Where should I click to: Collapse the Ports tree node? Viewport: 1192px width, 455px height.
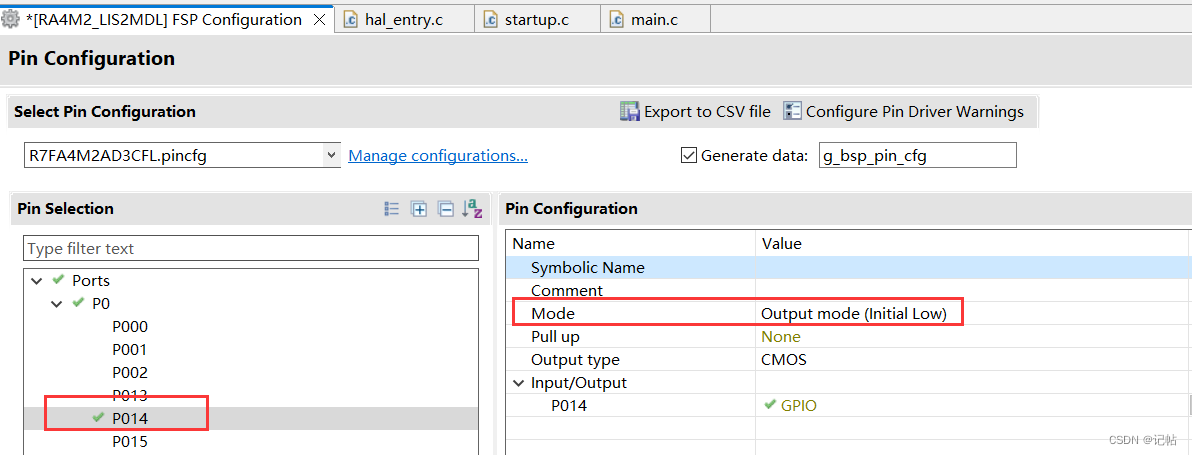(37, 281)
